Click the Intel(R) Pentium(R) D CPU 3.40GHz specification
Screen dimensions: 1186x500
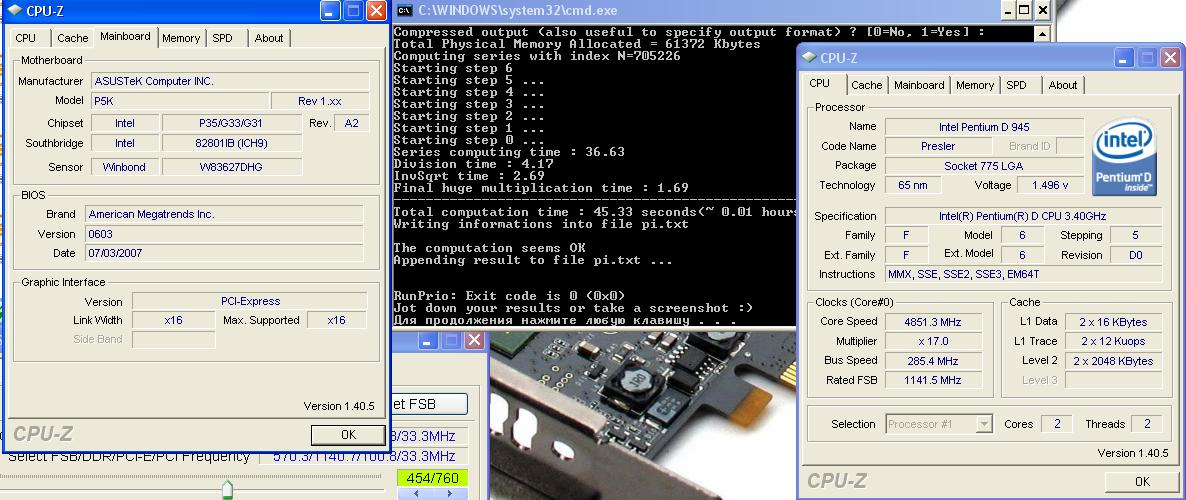pos(1023,216)
